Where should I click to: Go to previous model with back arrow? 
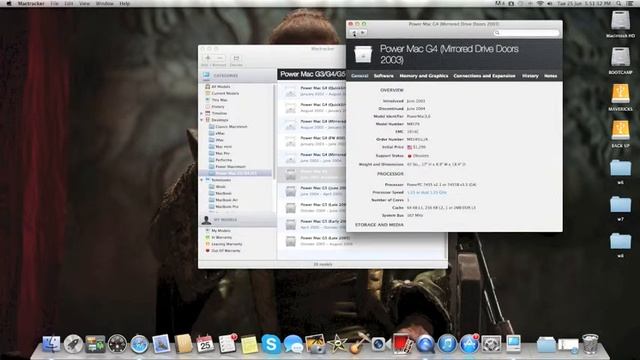[x=354, y=33]
